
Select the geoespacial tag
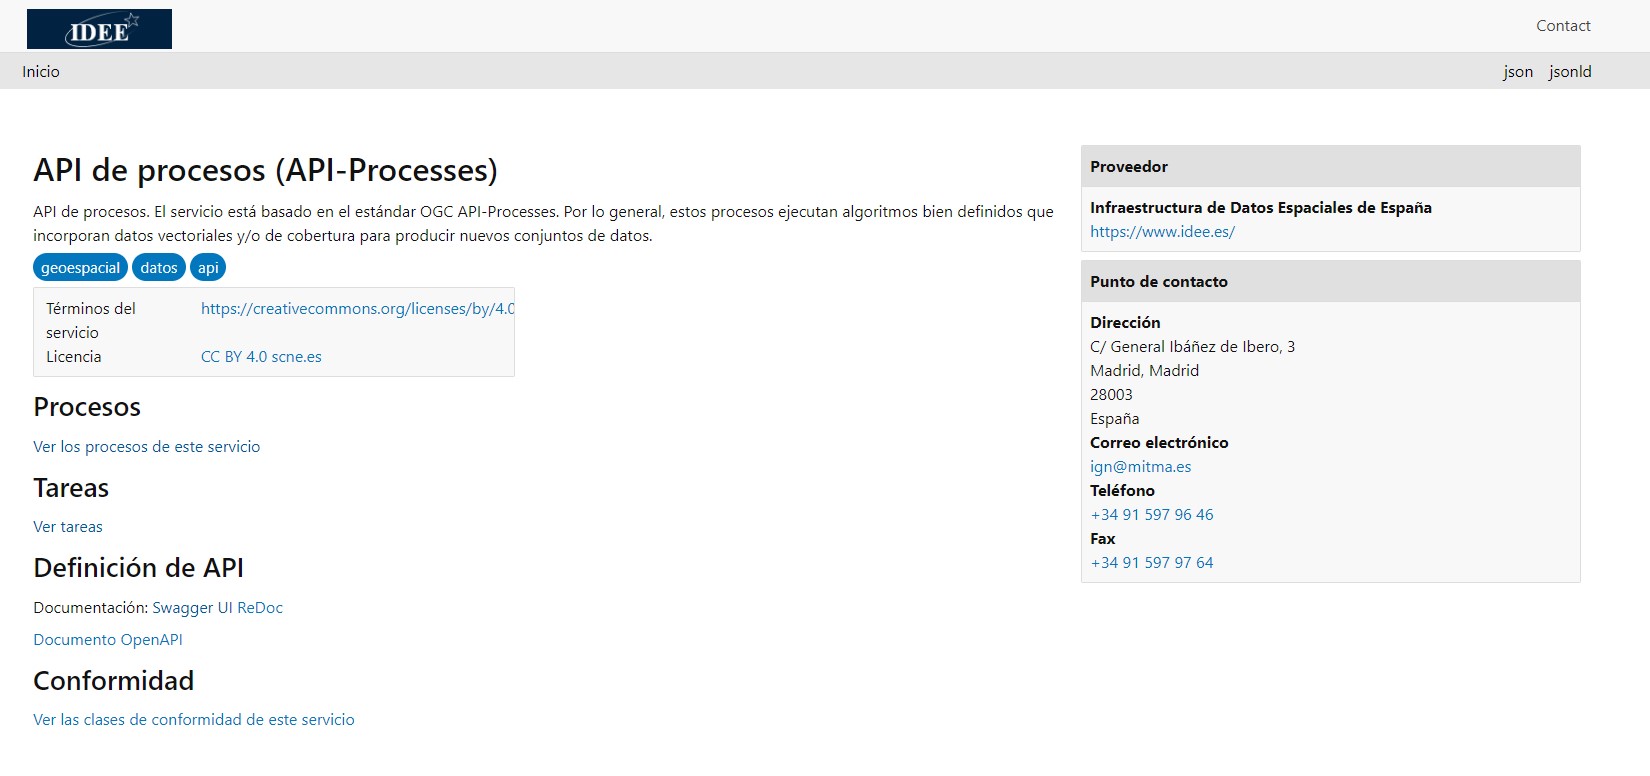point(80,268)
